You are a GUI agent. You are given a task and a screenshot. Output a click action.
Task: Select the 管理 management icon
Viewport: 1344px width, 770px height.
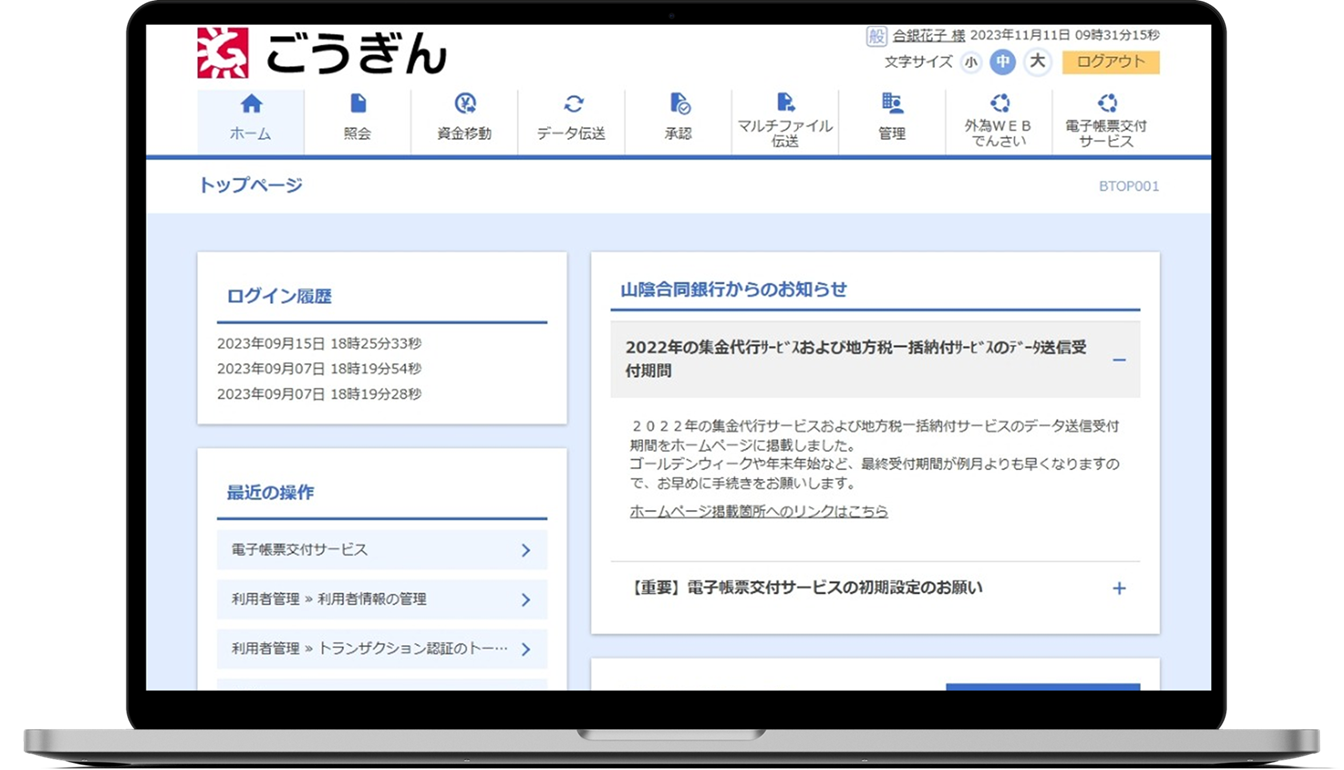click(x=892, y=104)
